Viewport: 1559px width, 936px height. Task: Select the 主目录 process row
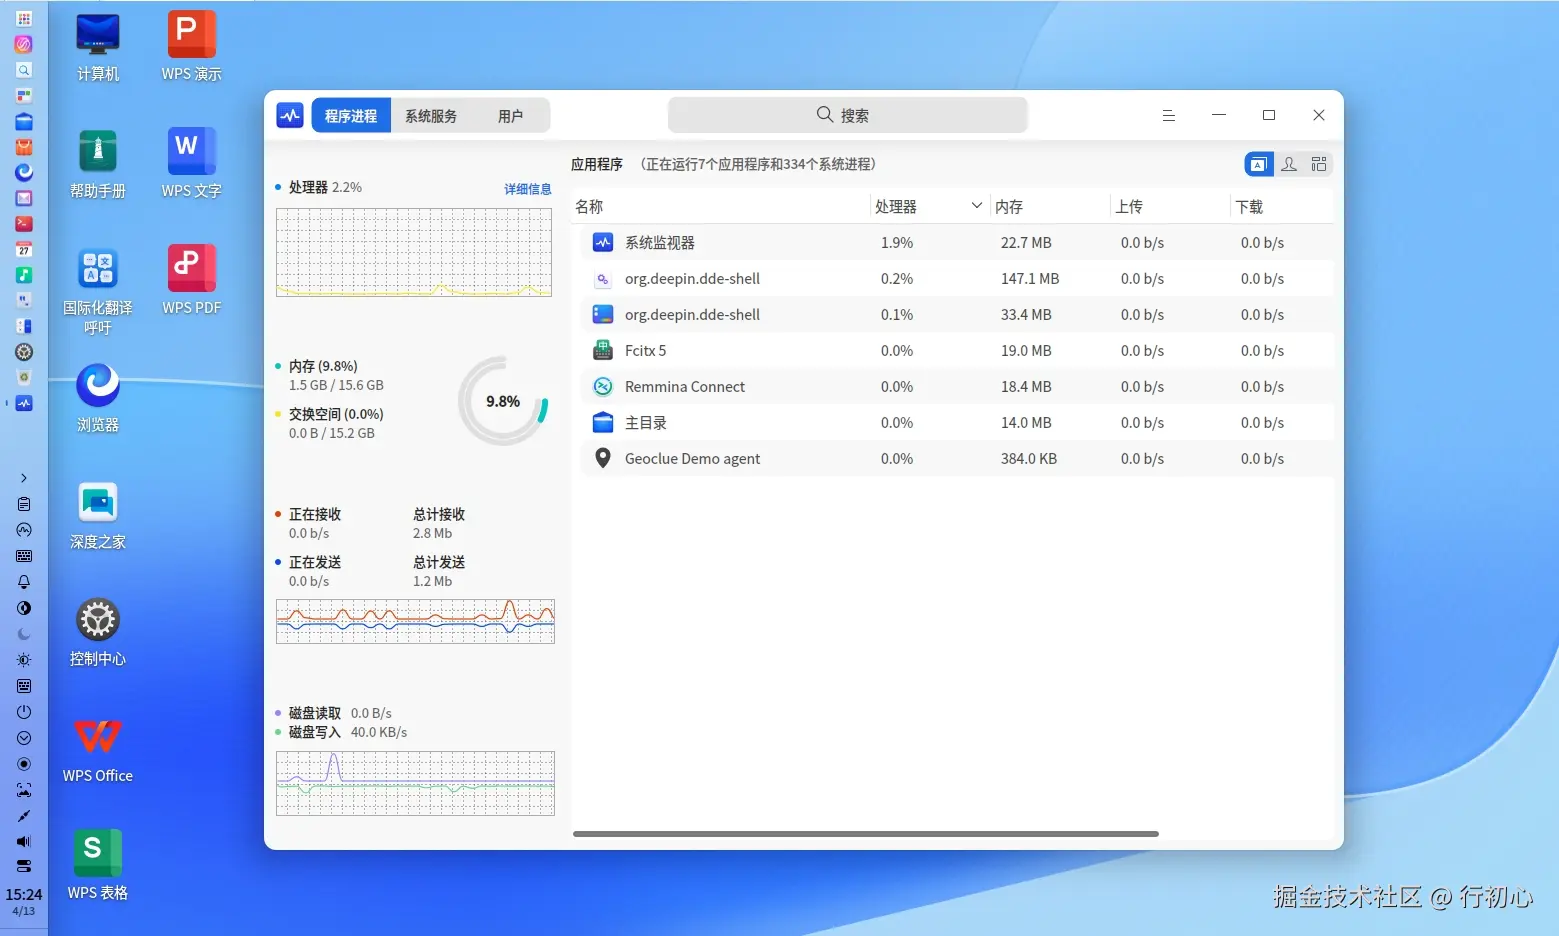pyautogui.click(x=957, y=422)
